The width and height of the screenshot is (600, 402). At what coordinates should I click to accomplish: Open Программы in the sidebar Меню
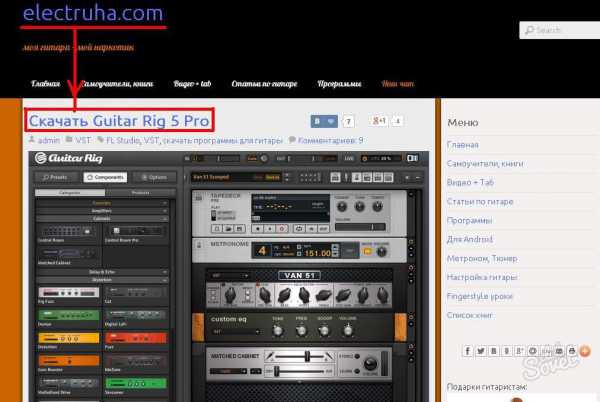470,220
